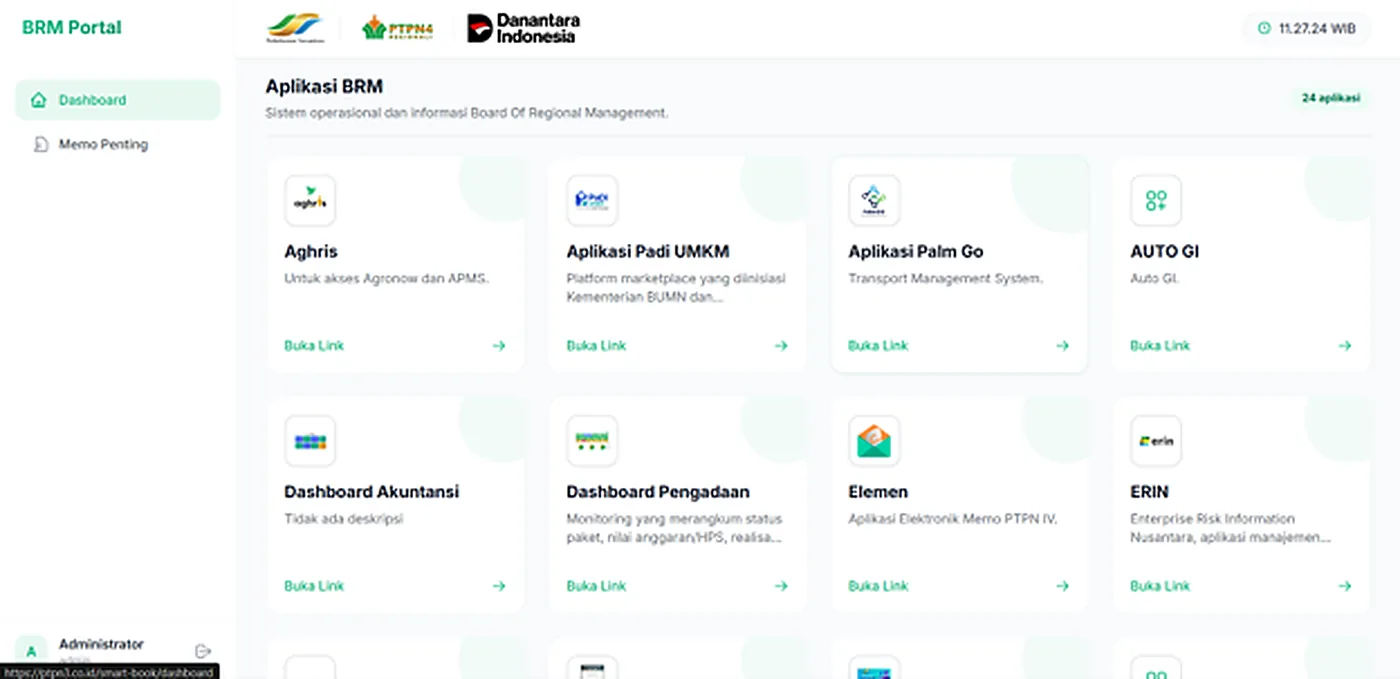Open Buka Link for Aplikasi Padi UMKM

tap(596, 346)
